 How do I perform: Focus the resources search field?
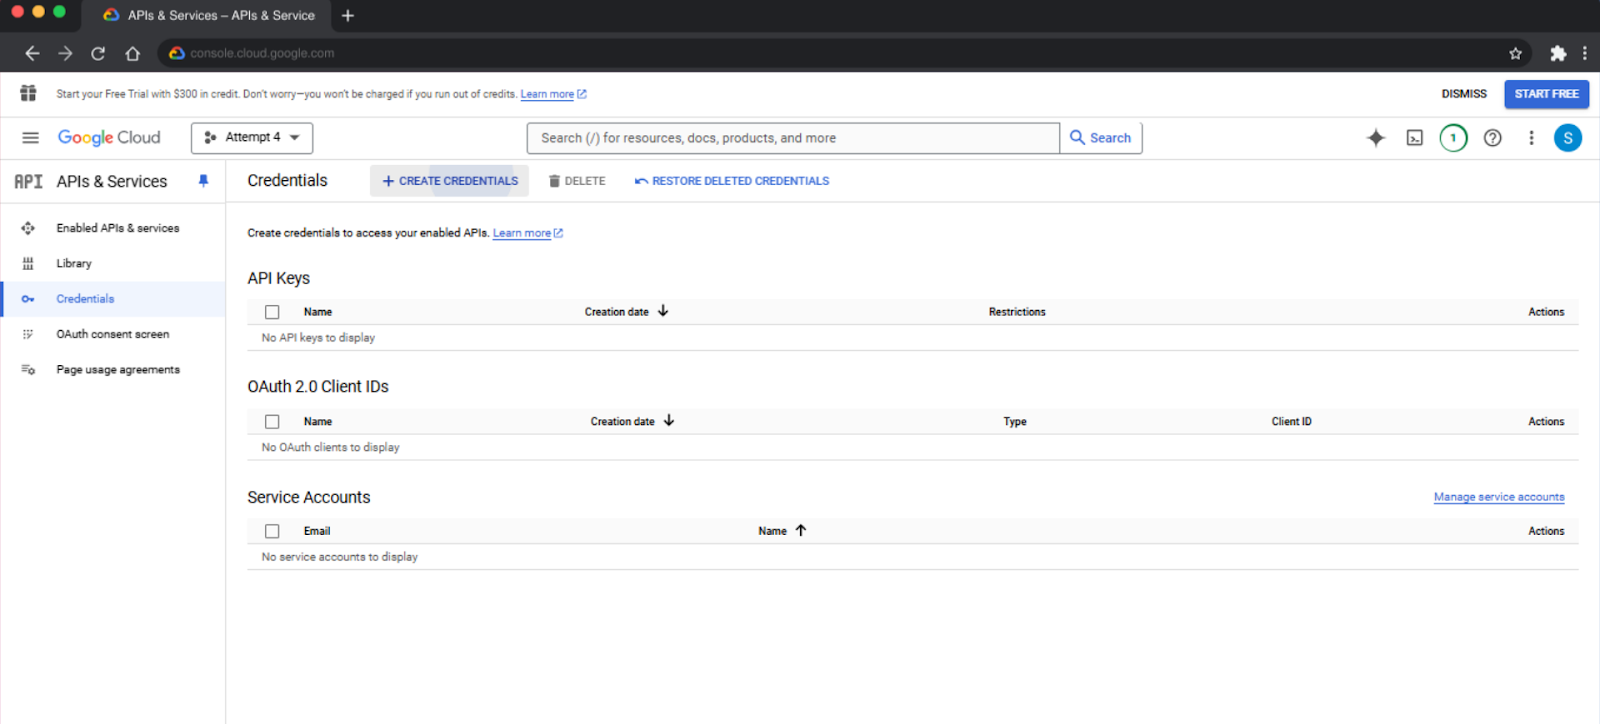click(x=793, y=138)
